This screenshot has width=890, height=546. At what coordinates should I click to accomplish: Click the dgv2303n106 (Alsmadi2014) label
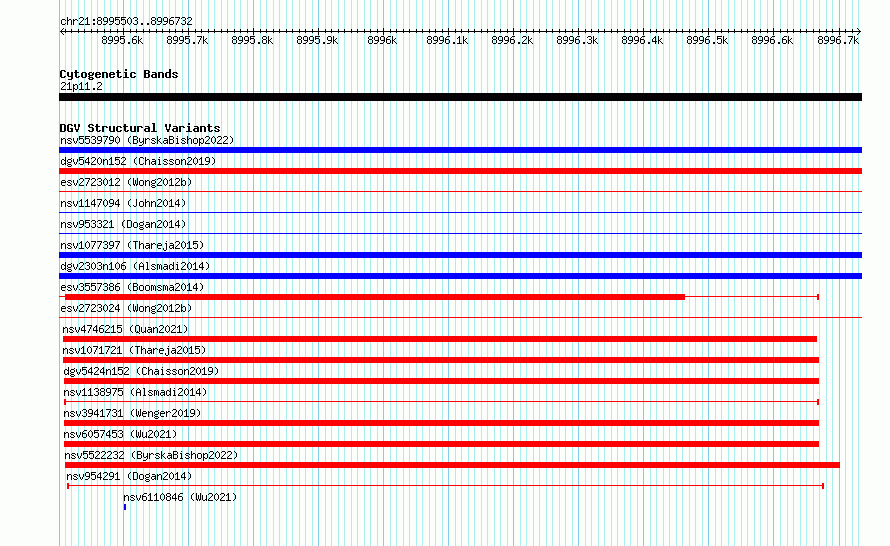[x=135, y=266]
